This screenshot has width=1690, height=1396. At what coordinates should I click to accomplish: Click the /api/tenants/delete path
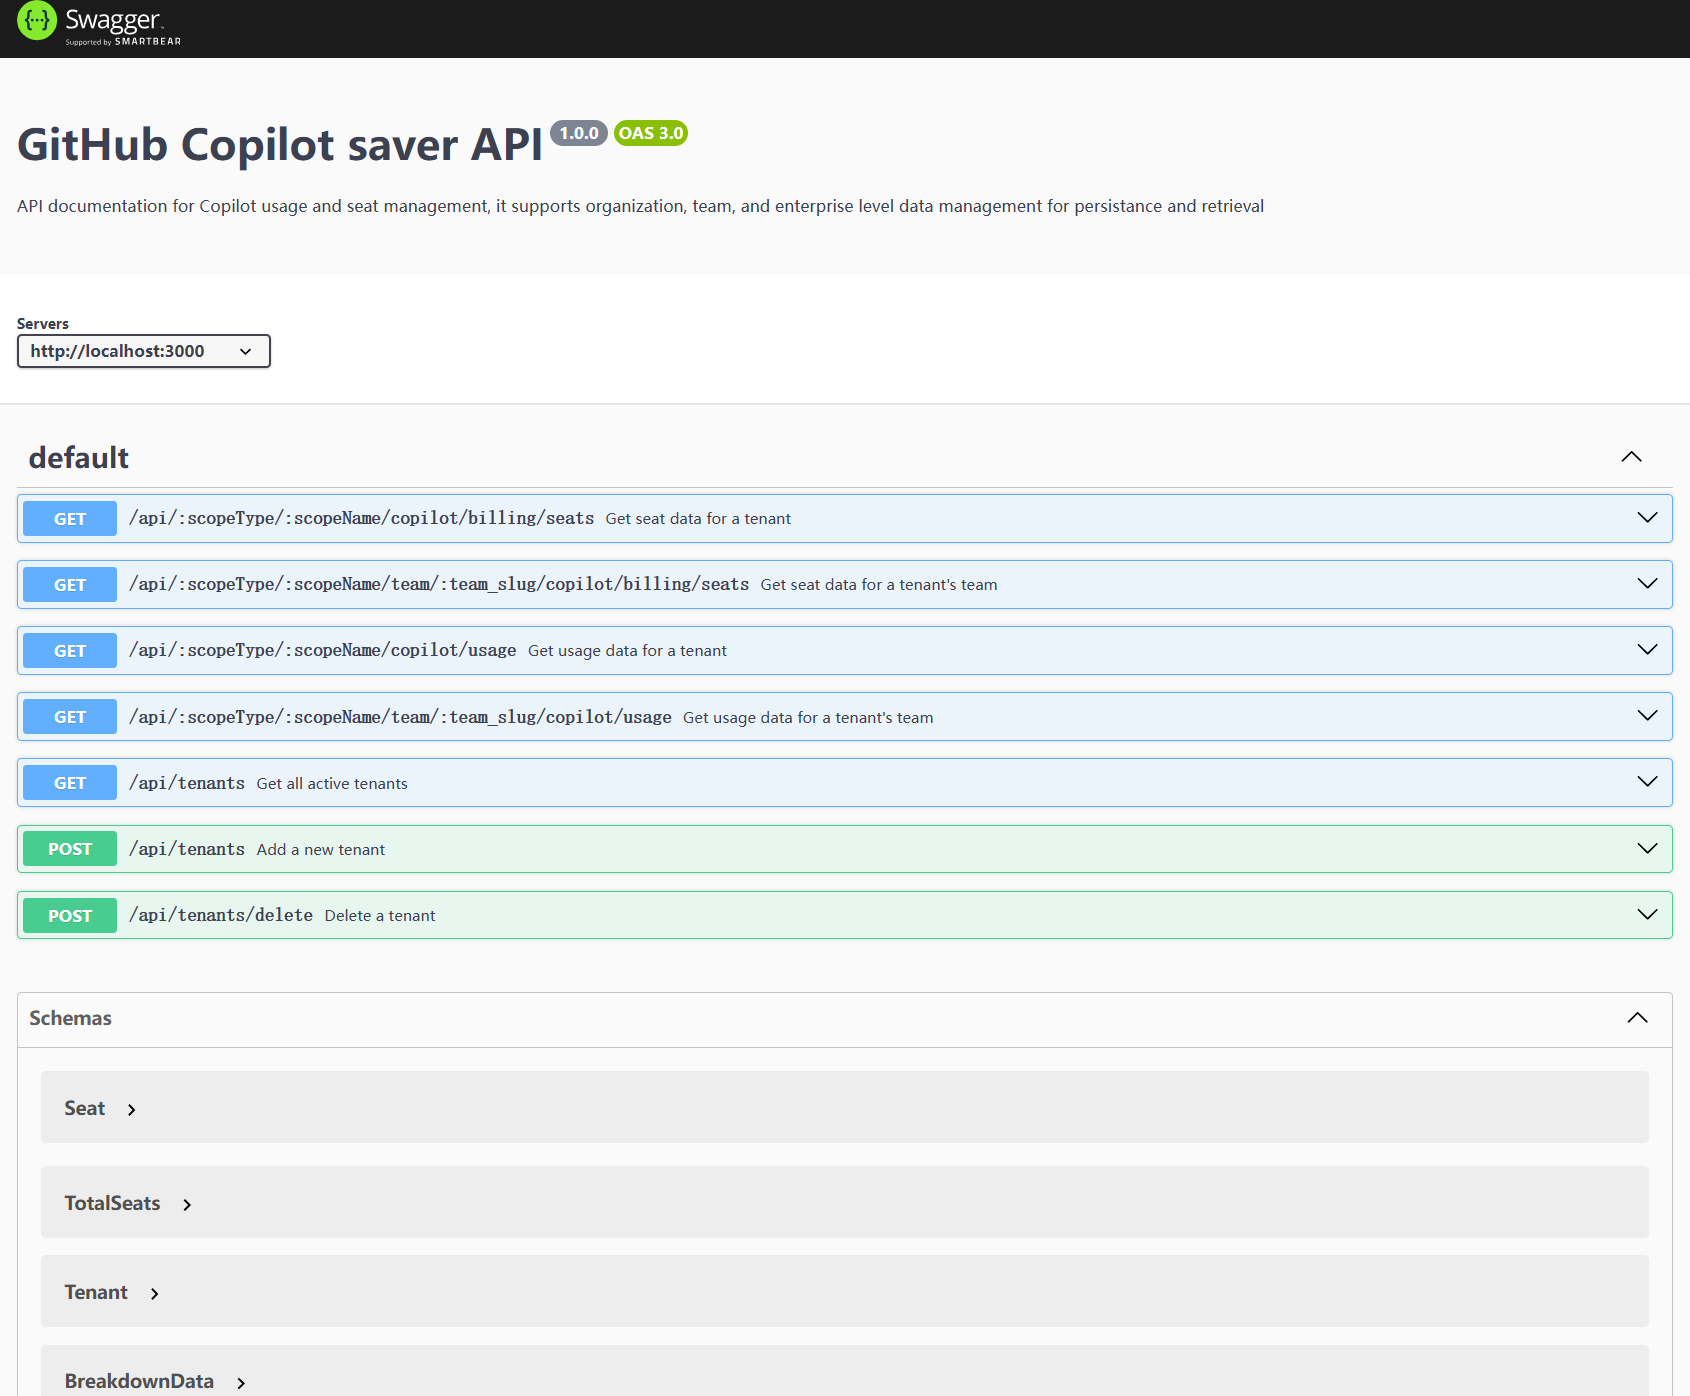(221, 915)
